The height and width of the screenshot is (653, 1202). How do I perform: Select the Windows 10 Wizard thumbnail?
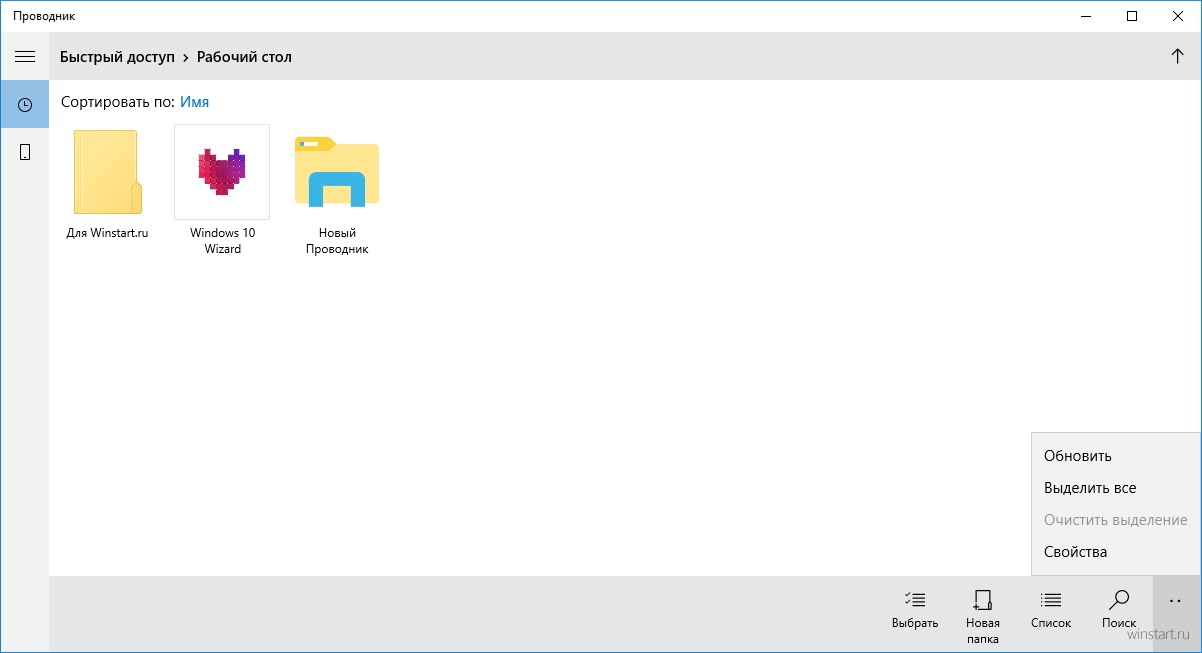tap(222, 172)
